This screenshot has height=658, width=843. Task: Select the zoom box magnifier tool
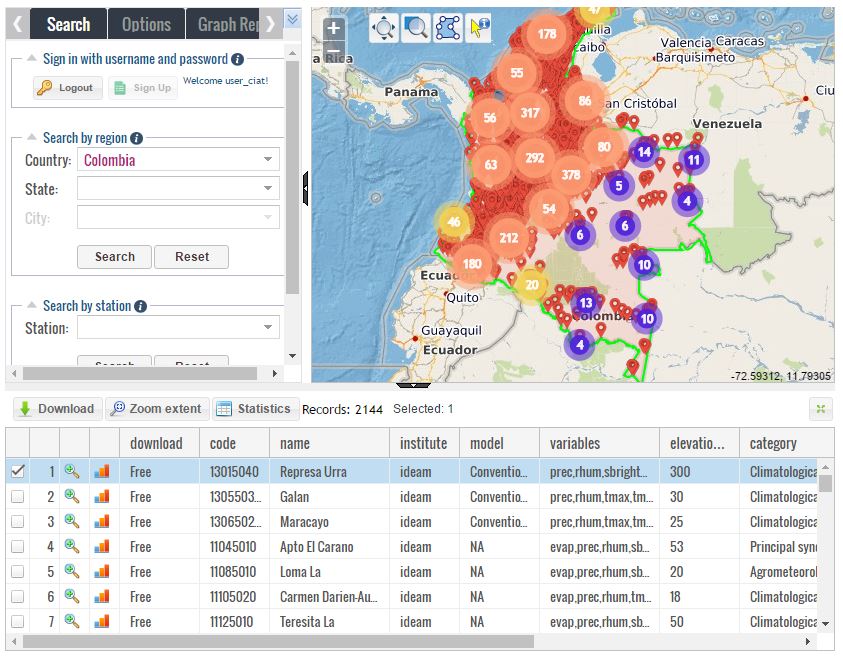coord(416,29)
